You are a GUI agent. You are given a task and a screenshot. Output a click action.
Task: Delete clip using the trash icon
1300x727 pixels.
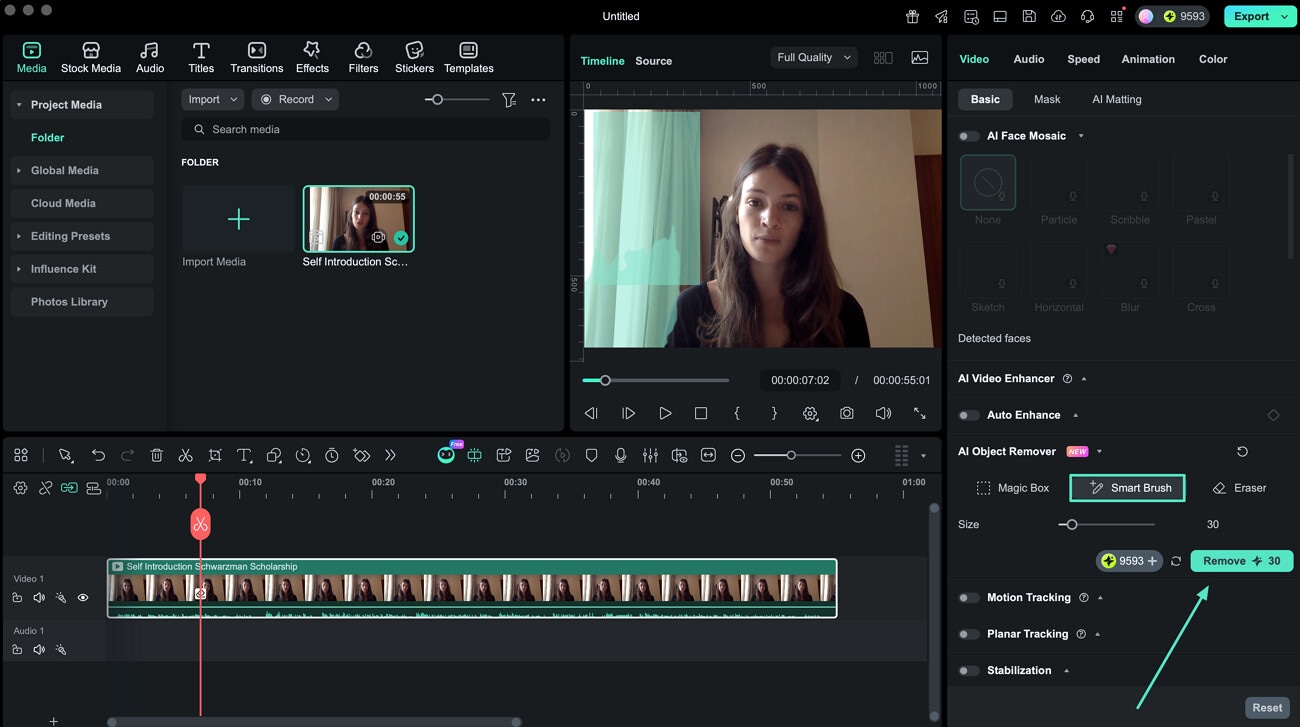pos(157,455)
